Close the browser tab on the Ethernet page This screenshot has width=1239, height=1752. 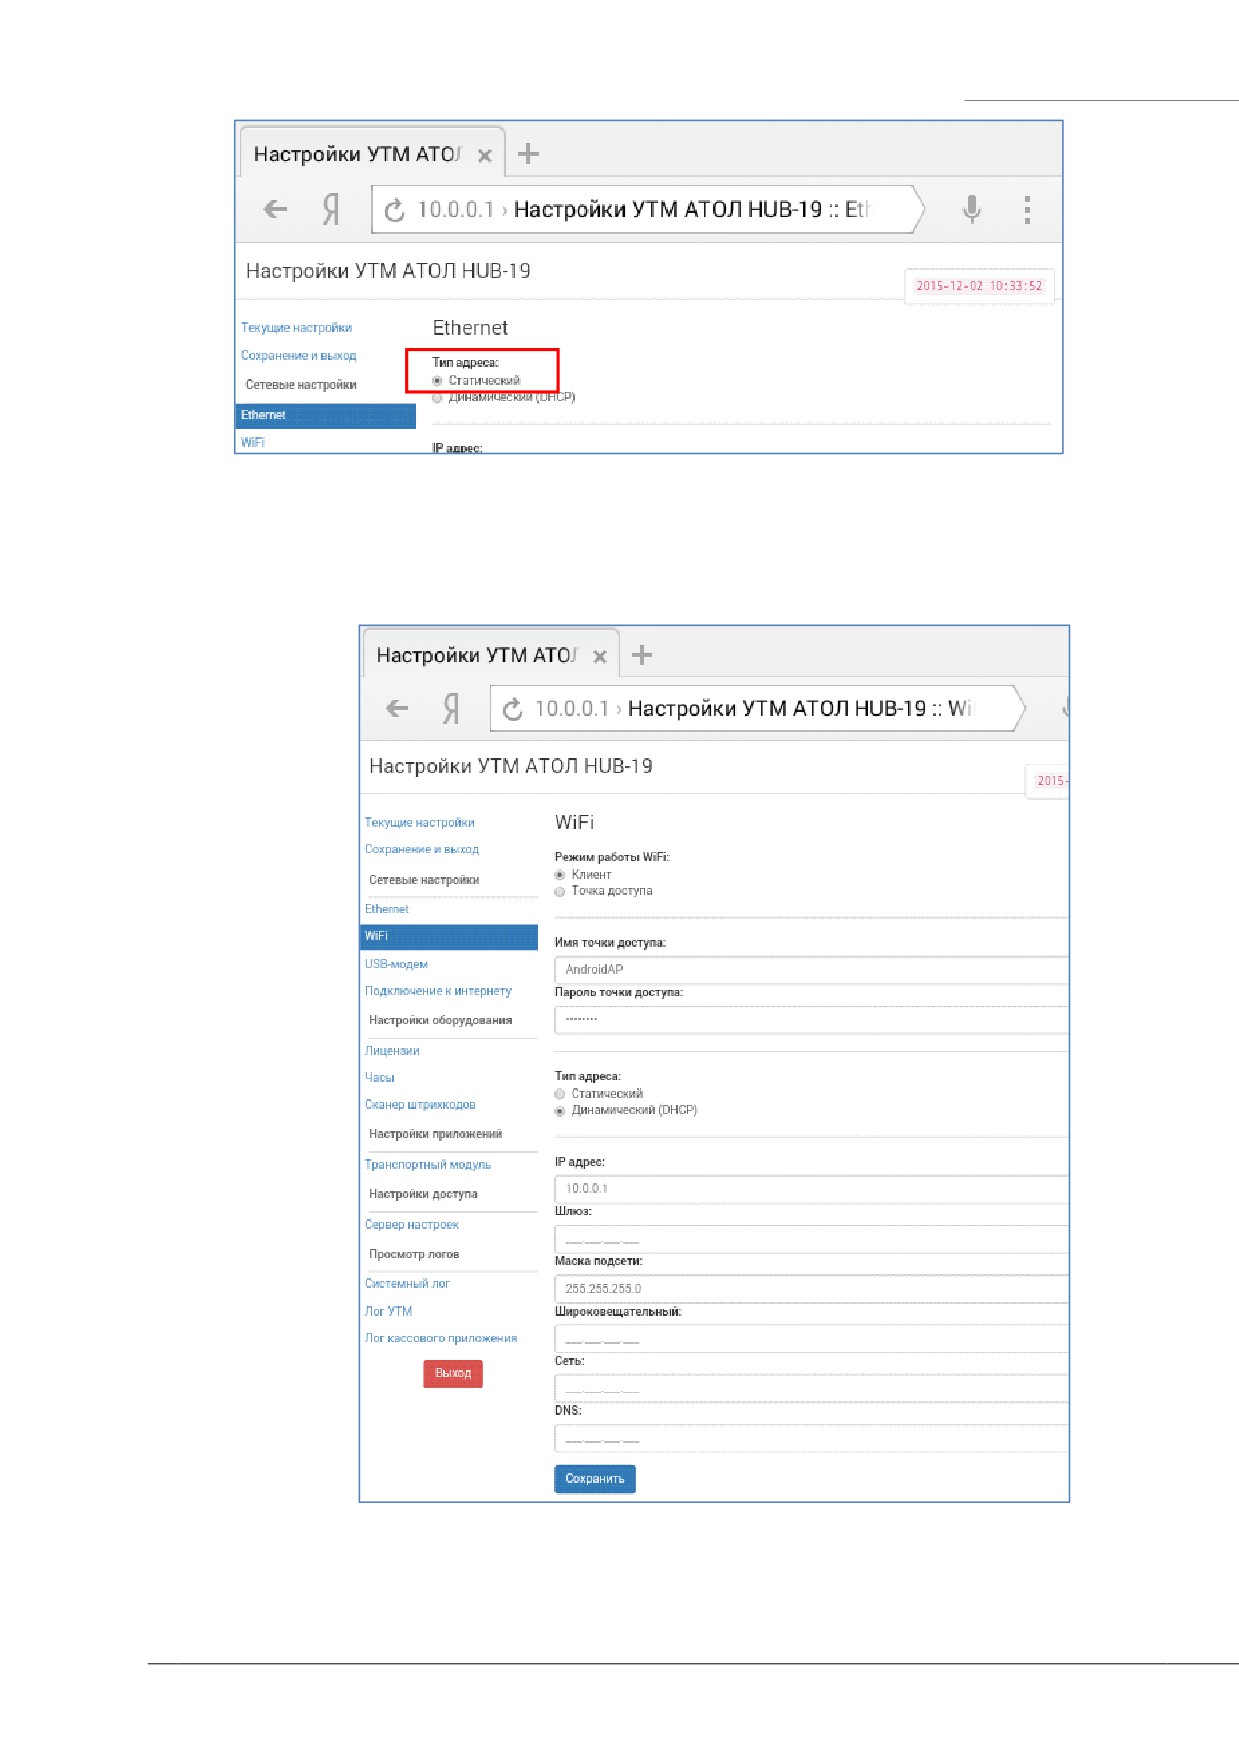click(485, 156)
